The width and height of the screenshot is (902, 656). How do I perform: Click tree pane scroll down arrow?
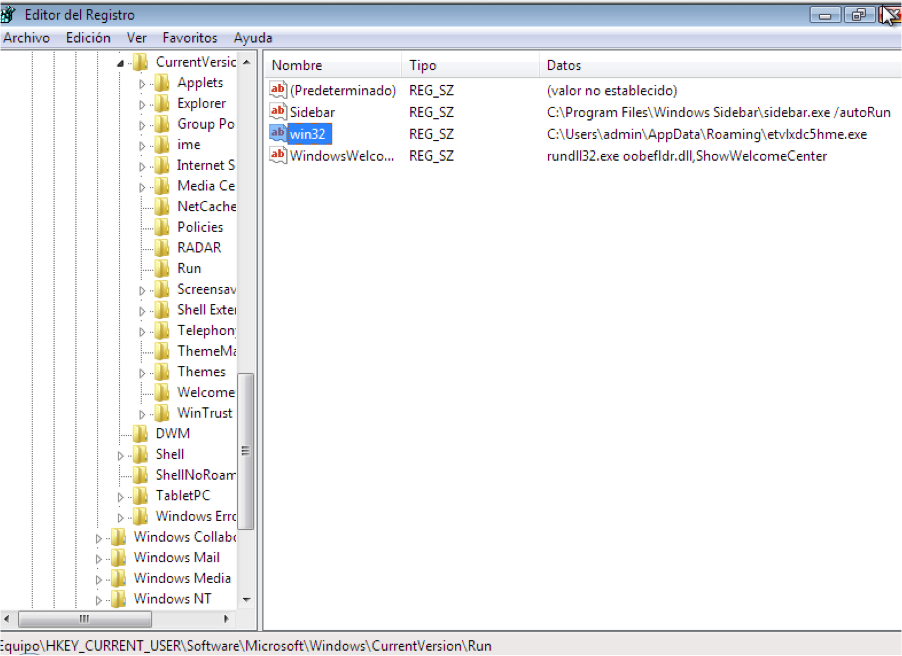[x=246, y=600]
